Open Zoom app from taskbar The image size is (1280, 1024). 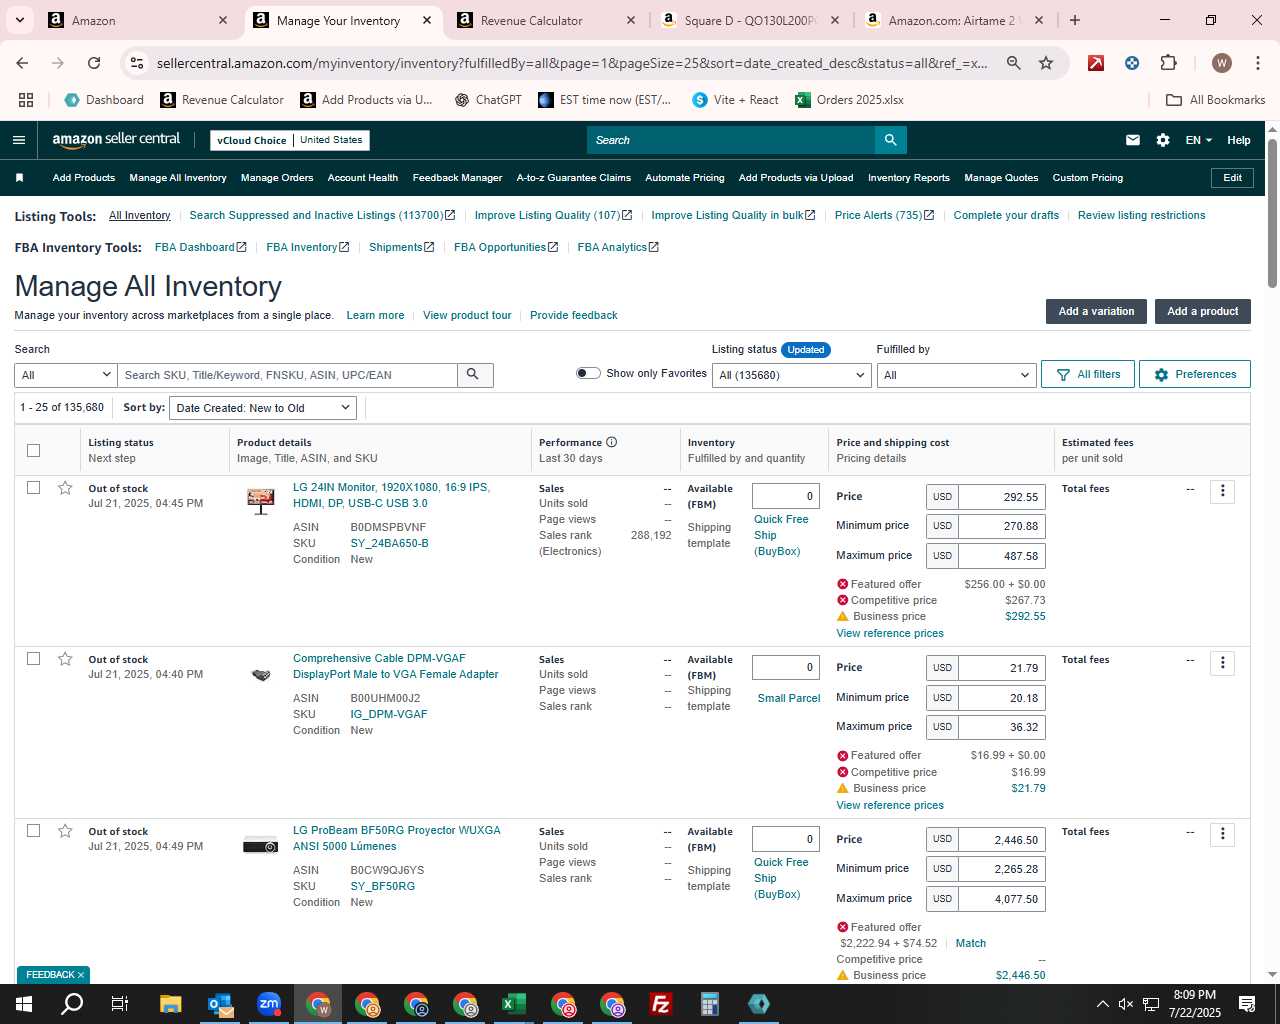pos(269,1004)
